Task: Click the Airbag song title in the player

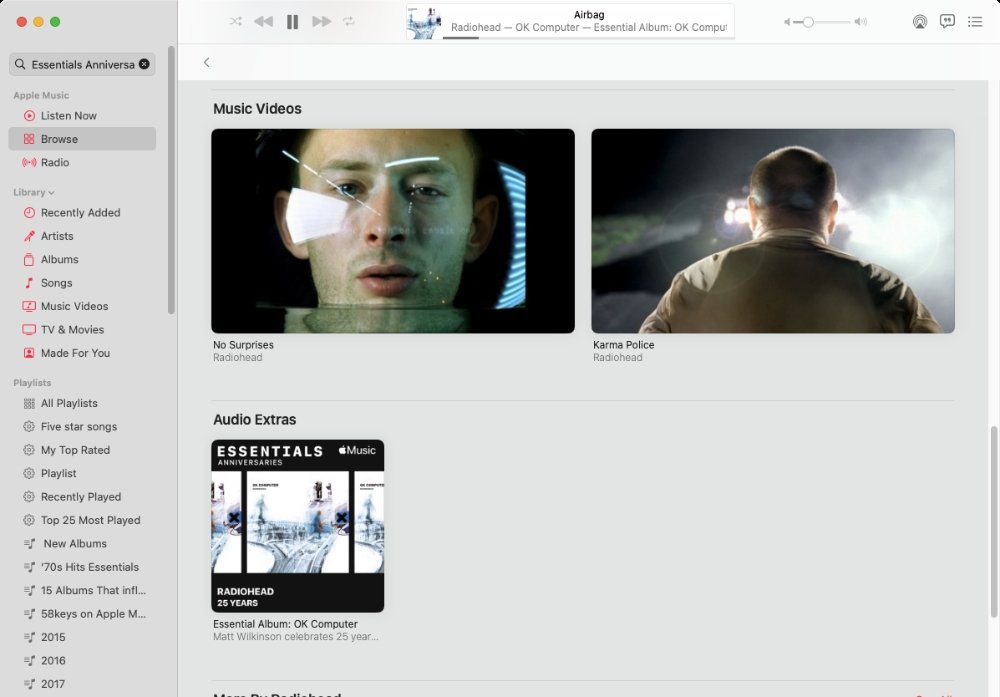Action: 589,15
